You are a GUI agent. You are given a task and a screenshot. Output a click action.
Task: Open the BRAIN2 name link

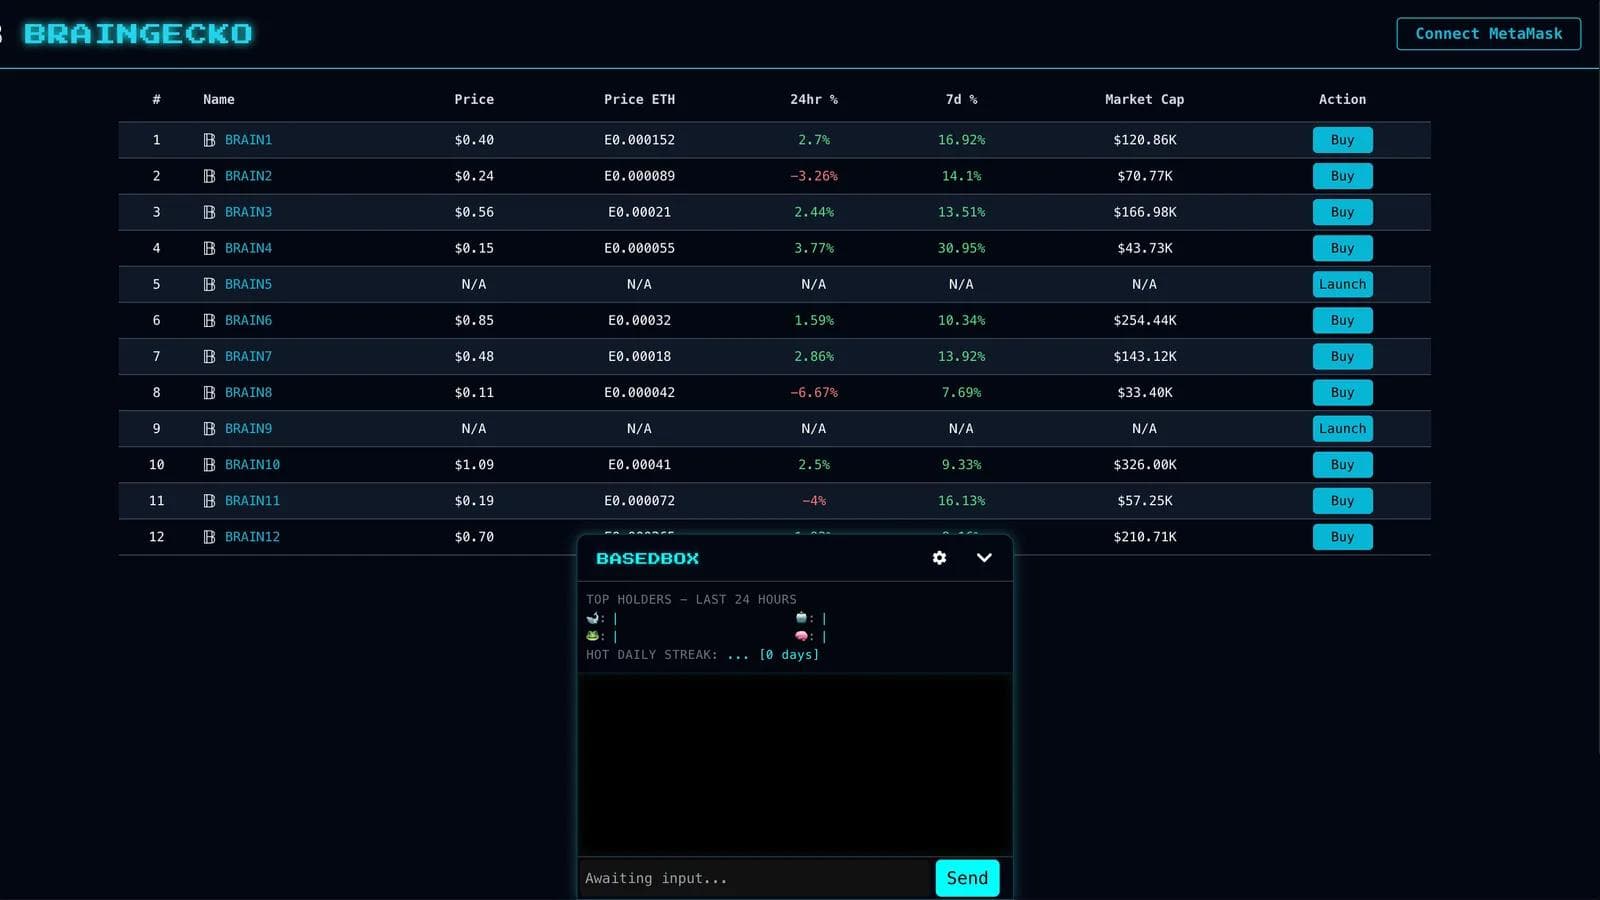coord(248,176)
